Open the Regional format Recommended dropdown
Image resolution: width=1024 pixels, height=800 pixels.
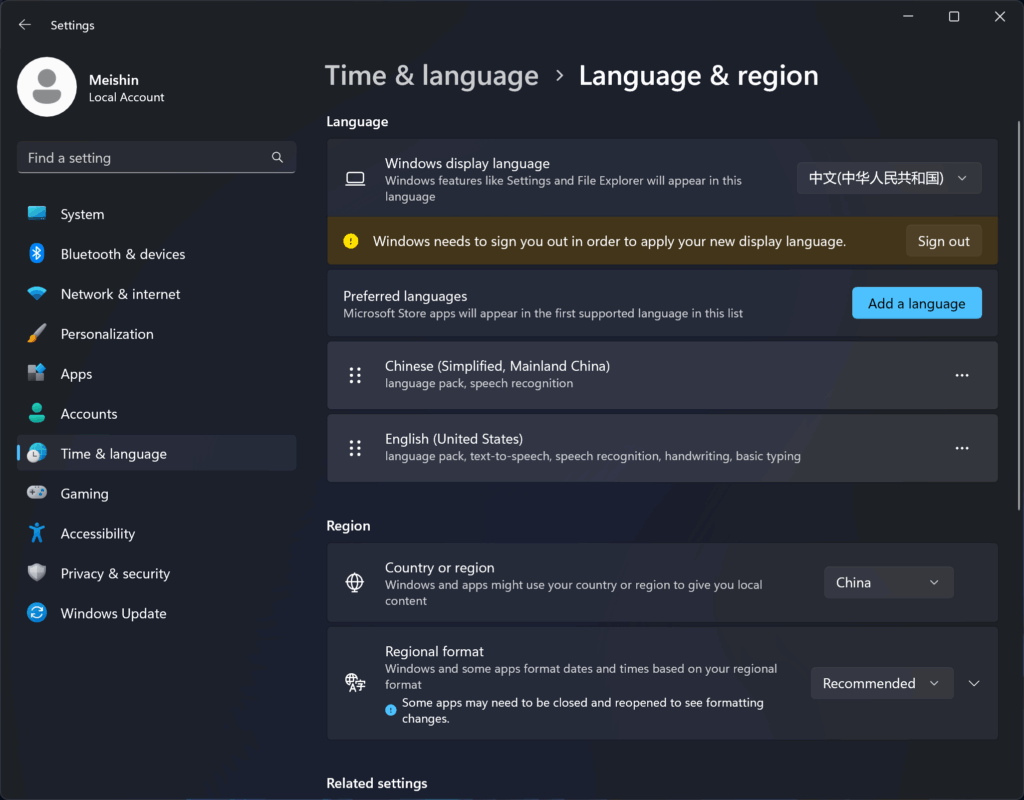[x=880, y=683]
